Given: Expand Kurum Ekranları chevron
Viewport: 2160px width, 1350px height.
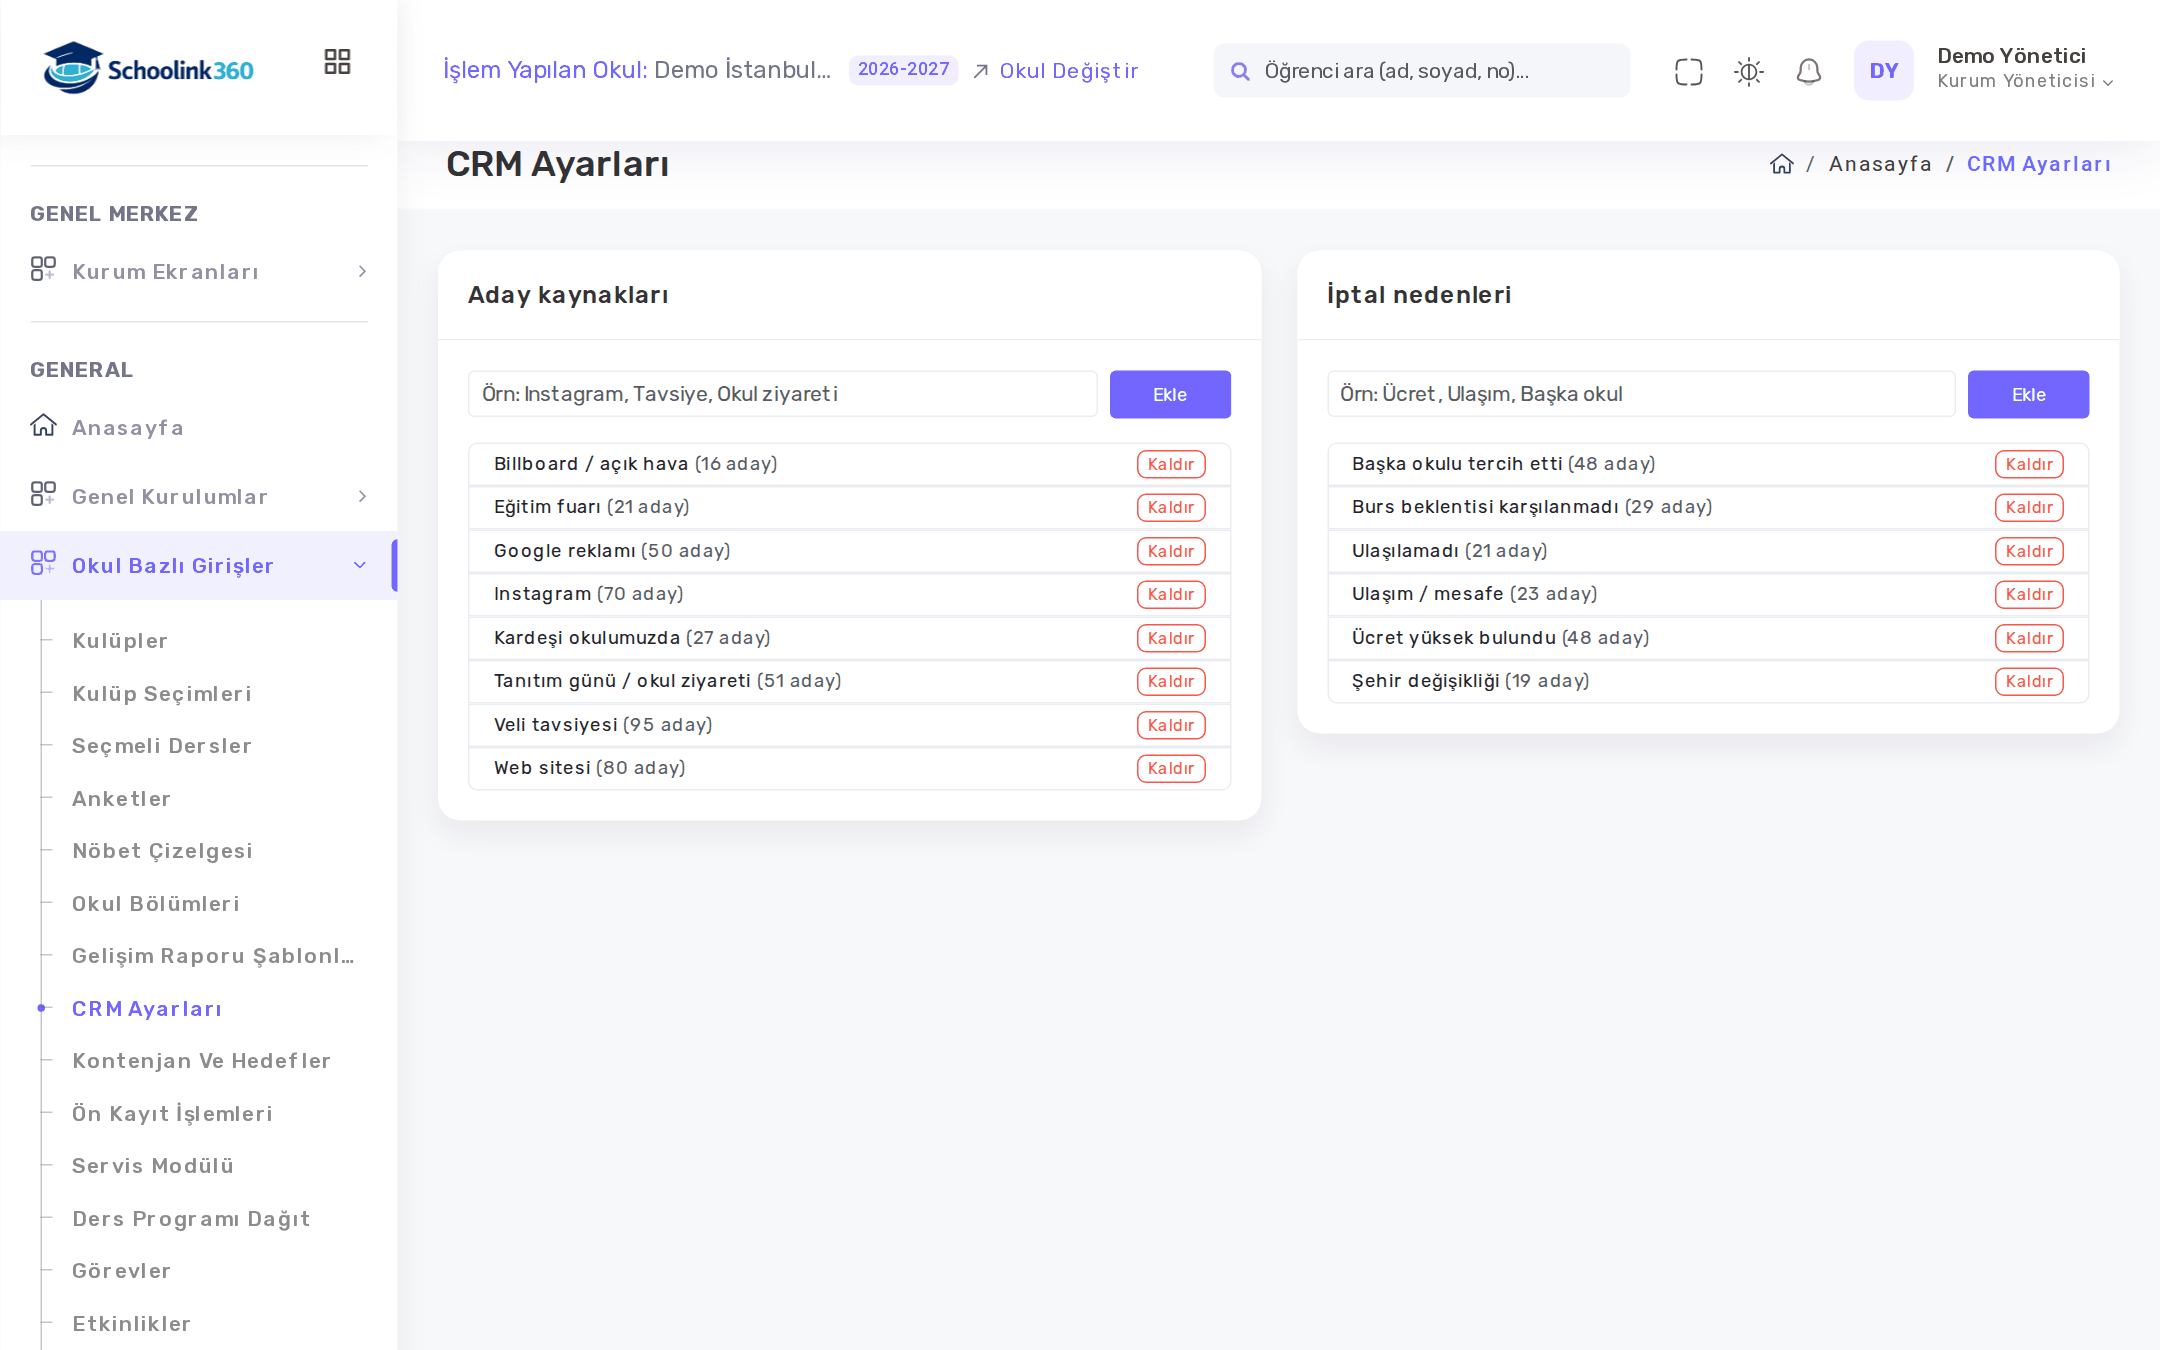Looking at the screenshot, I should tap(362, 271).
